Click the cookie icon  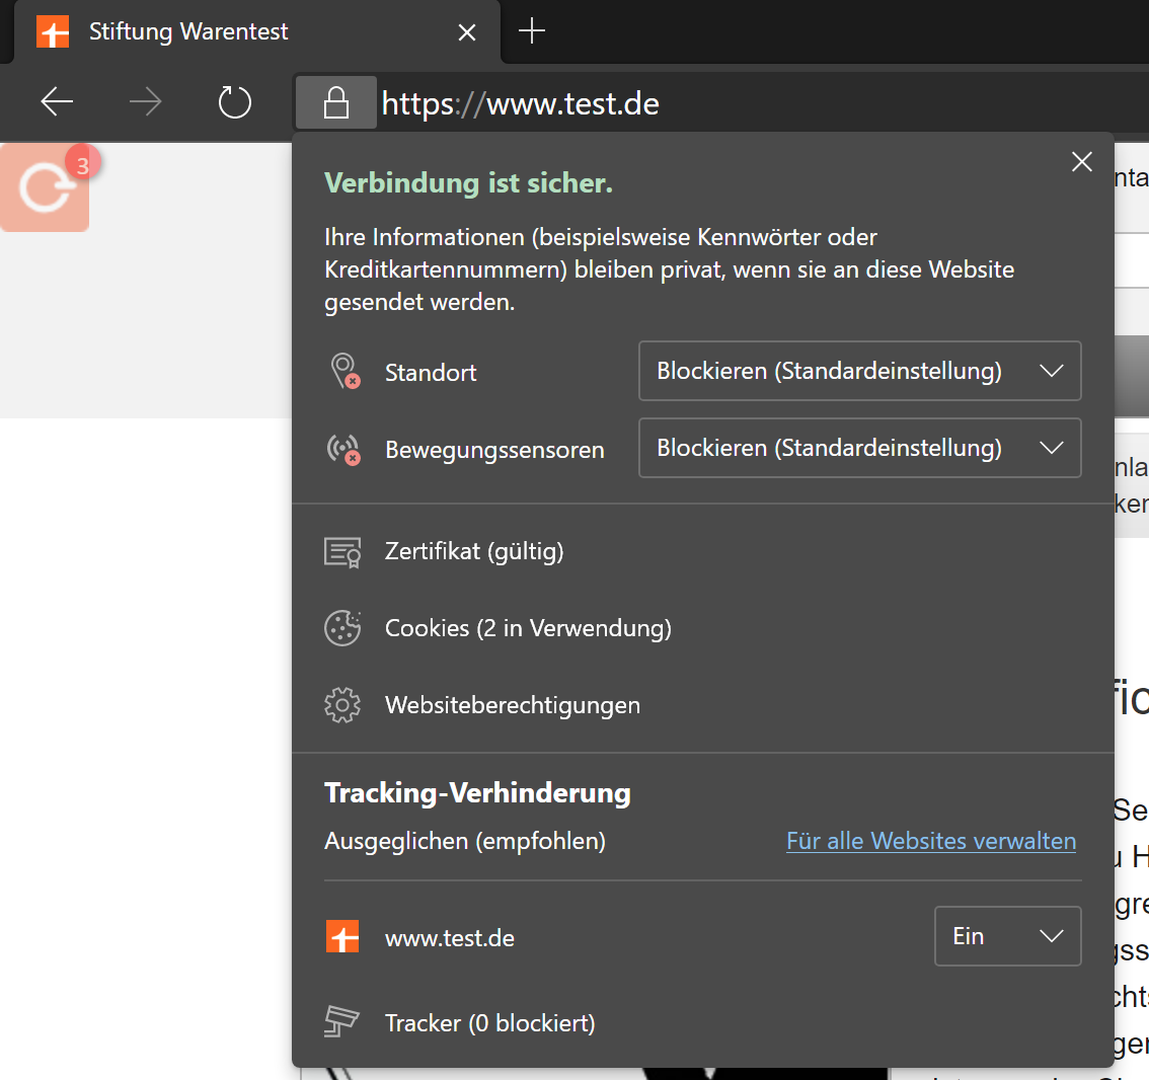[342, 628]
